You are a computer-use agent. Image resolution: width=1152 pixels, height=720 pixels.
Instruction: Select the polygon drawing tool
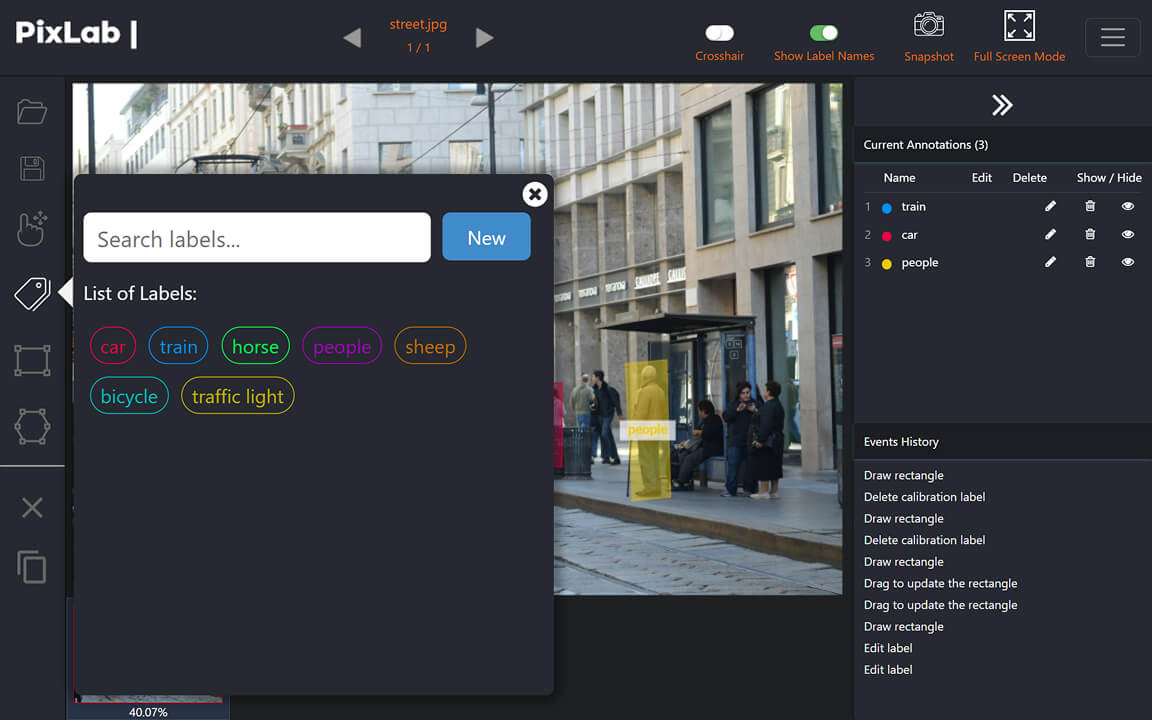coord(32,426)
